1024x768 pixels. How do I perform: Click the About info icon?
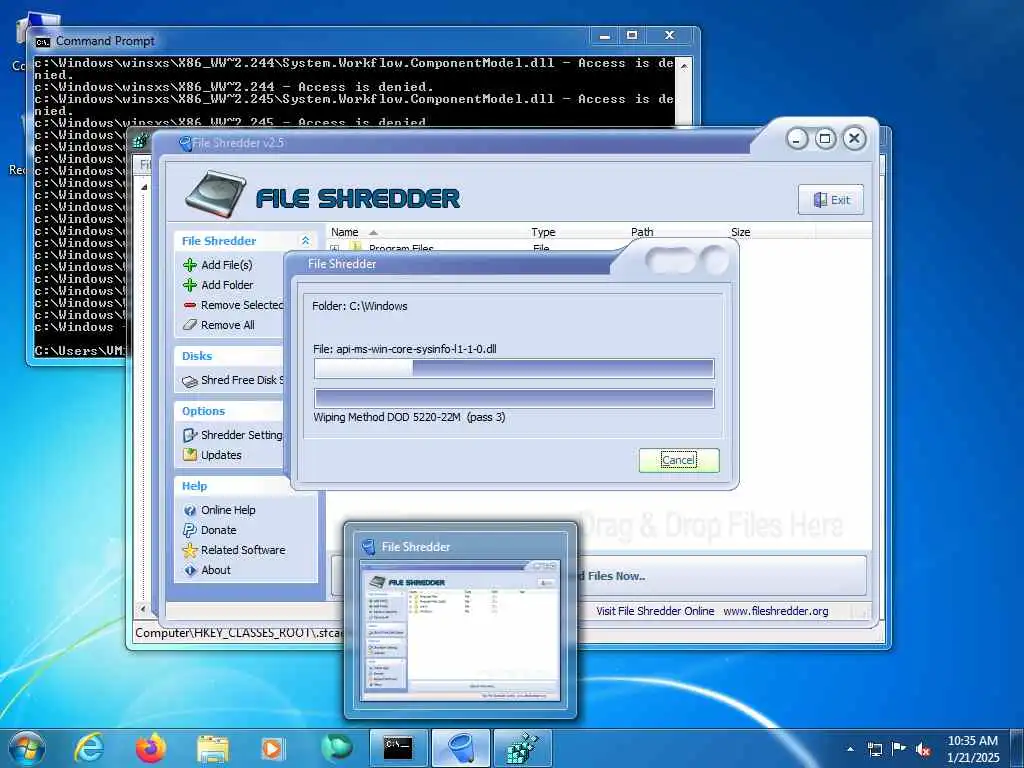(x=189, y=571)
